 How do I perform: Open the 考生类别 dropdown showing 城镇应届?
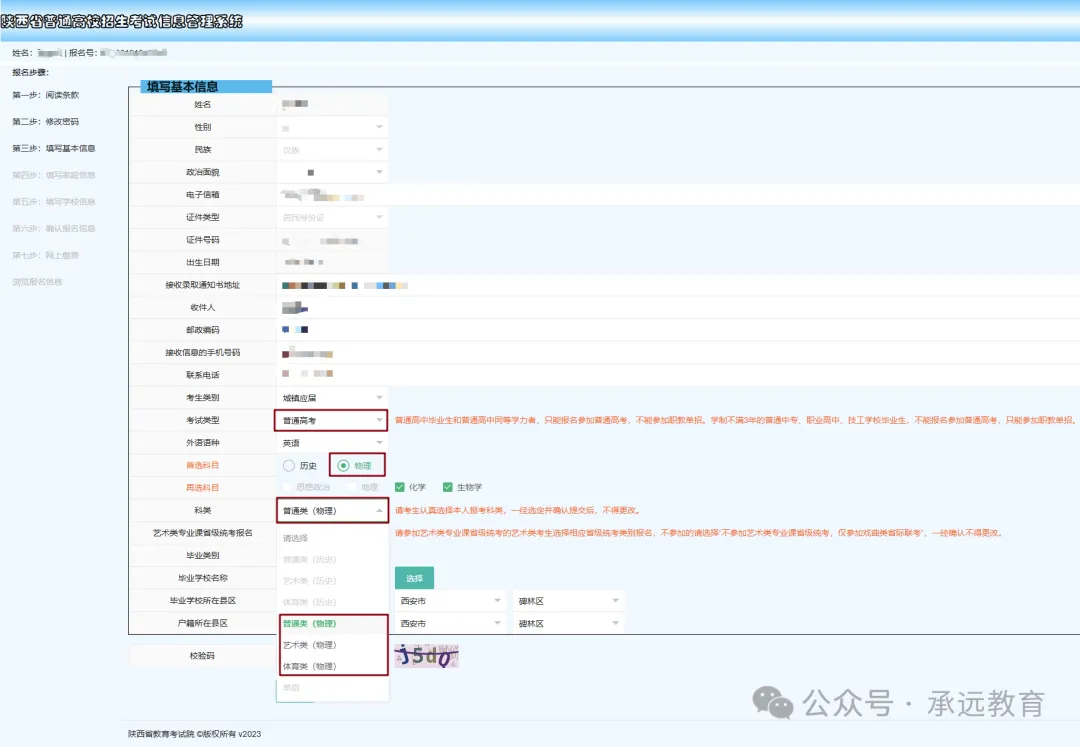[x=331, y=398]
